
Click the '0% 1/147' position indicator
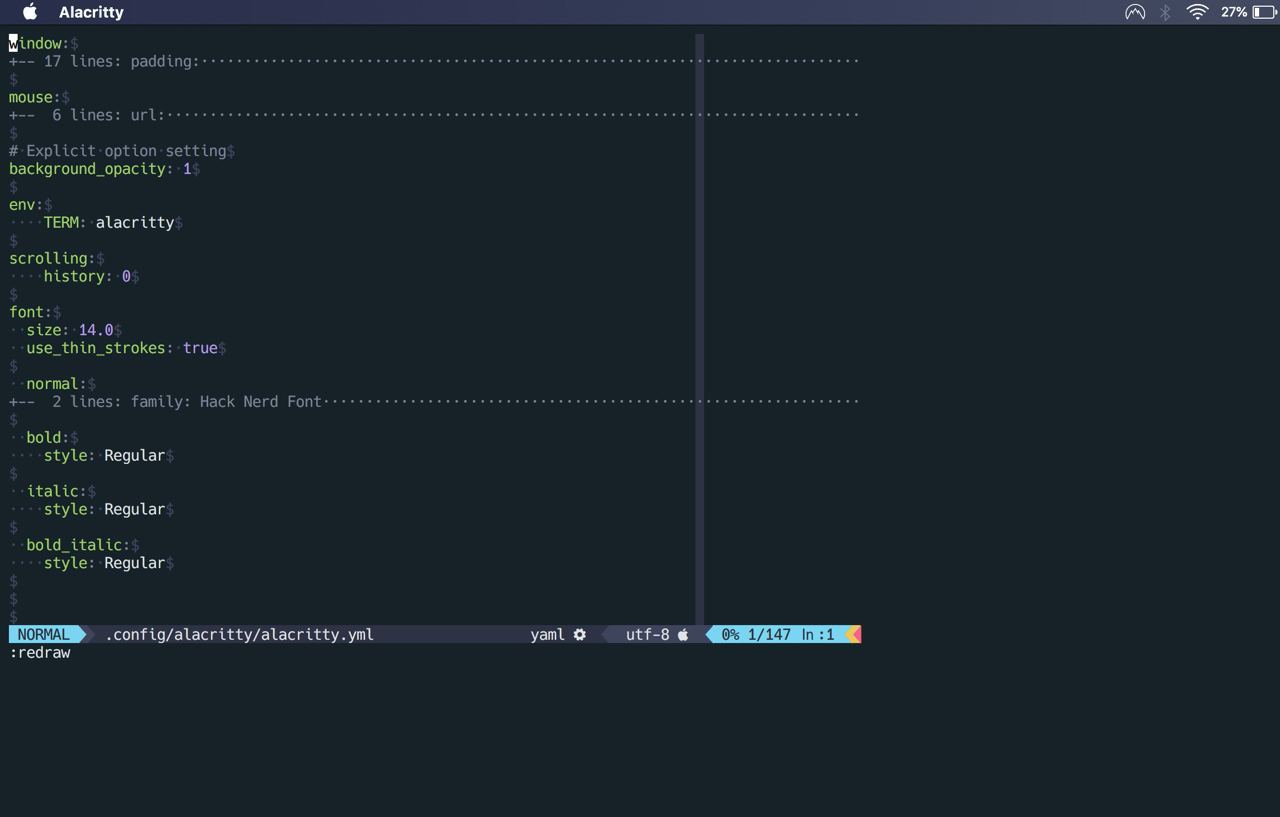(755, 634)
